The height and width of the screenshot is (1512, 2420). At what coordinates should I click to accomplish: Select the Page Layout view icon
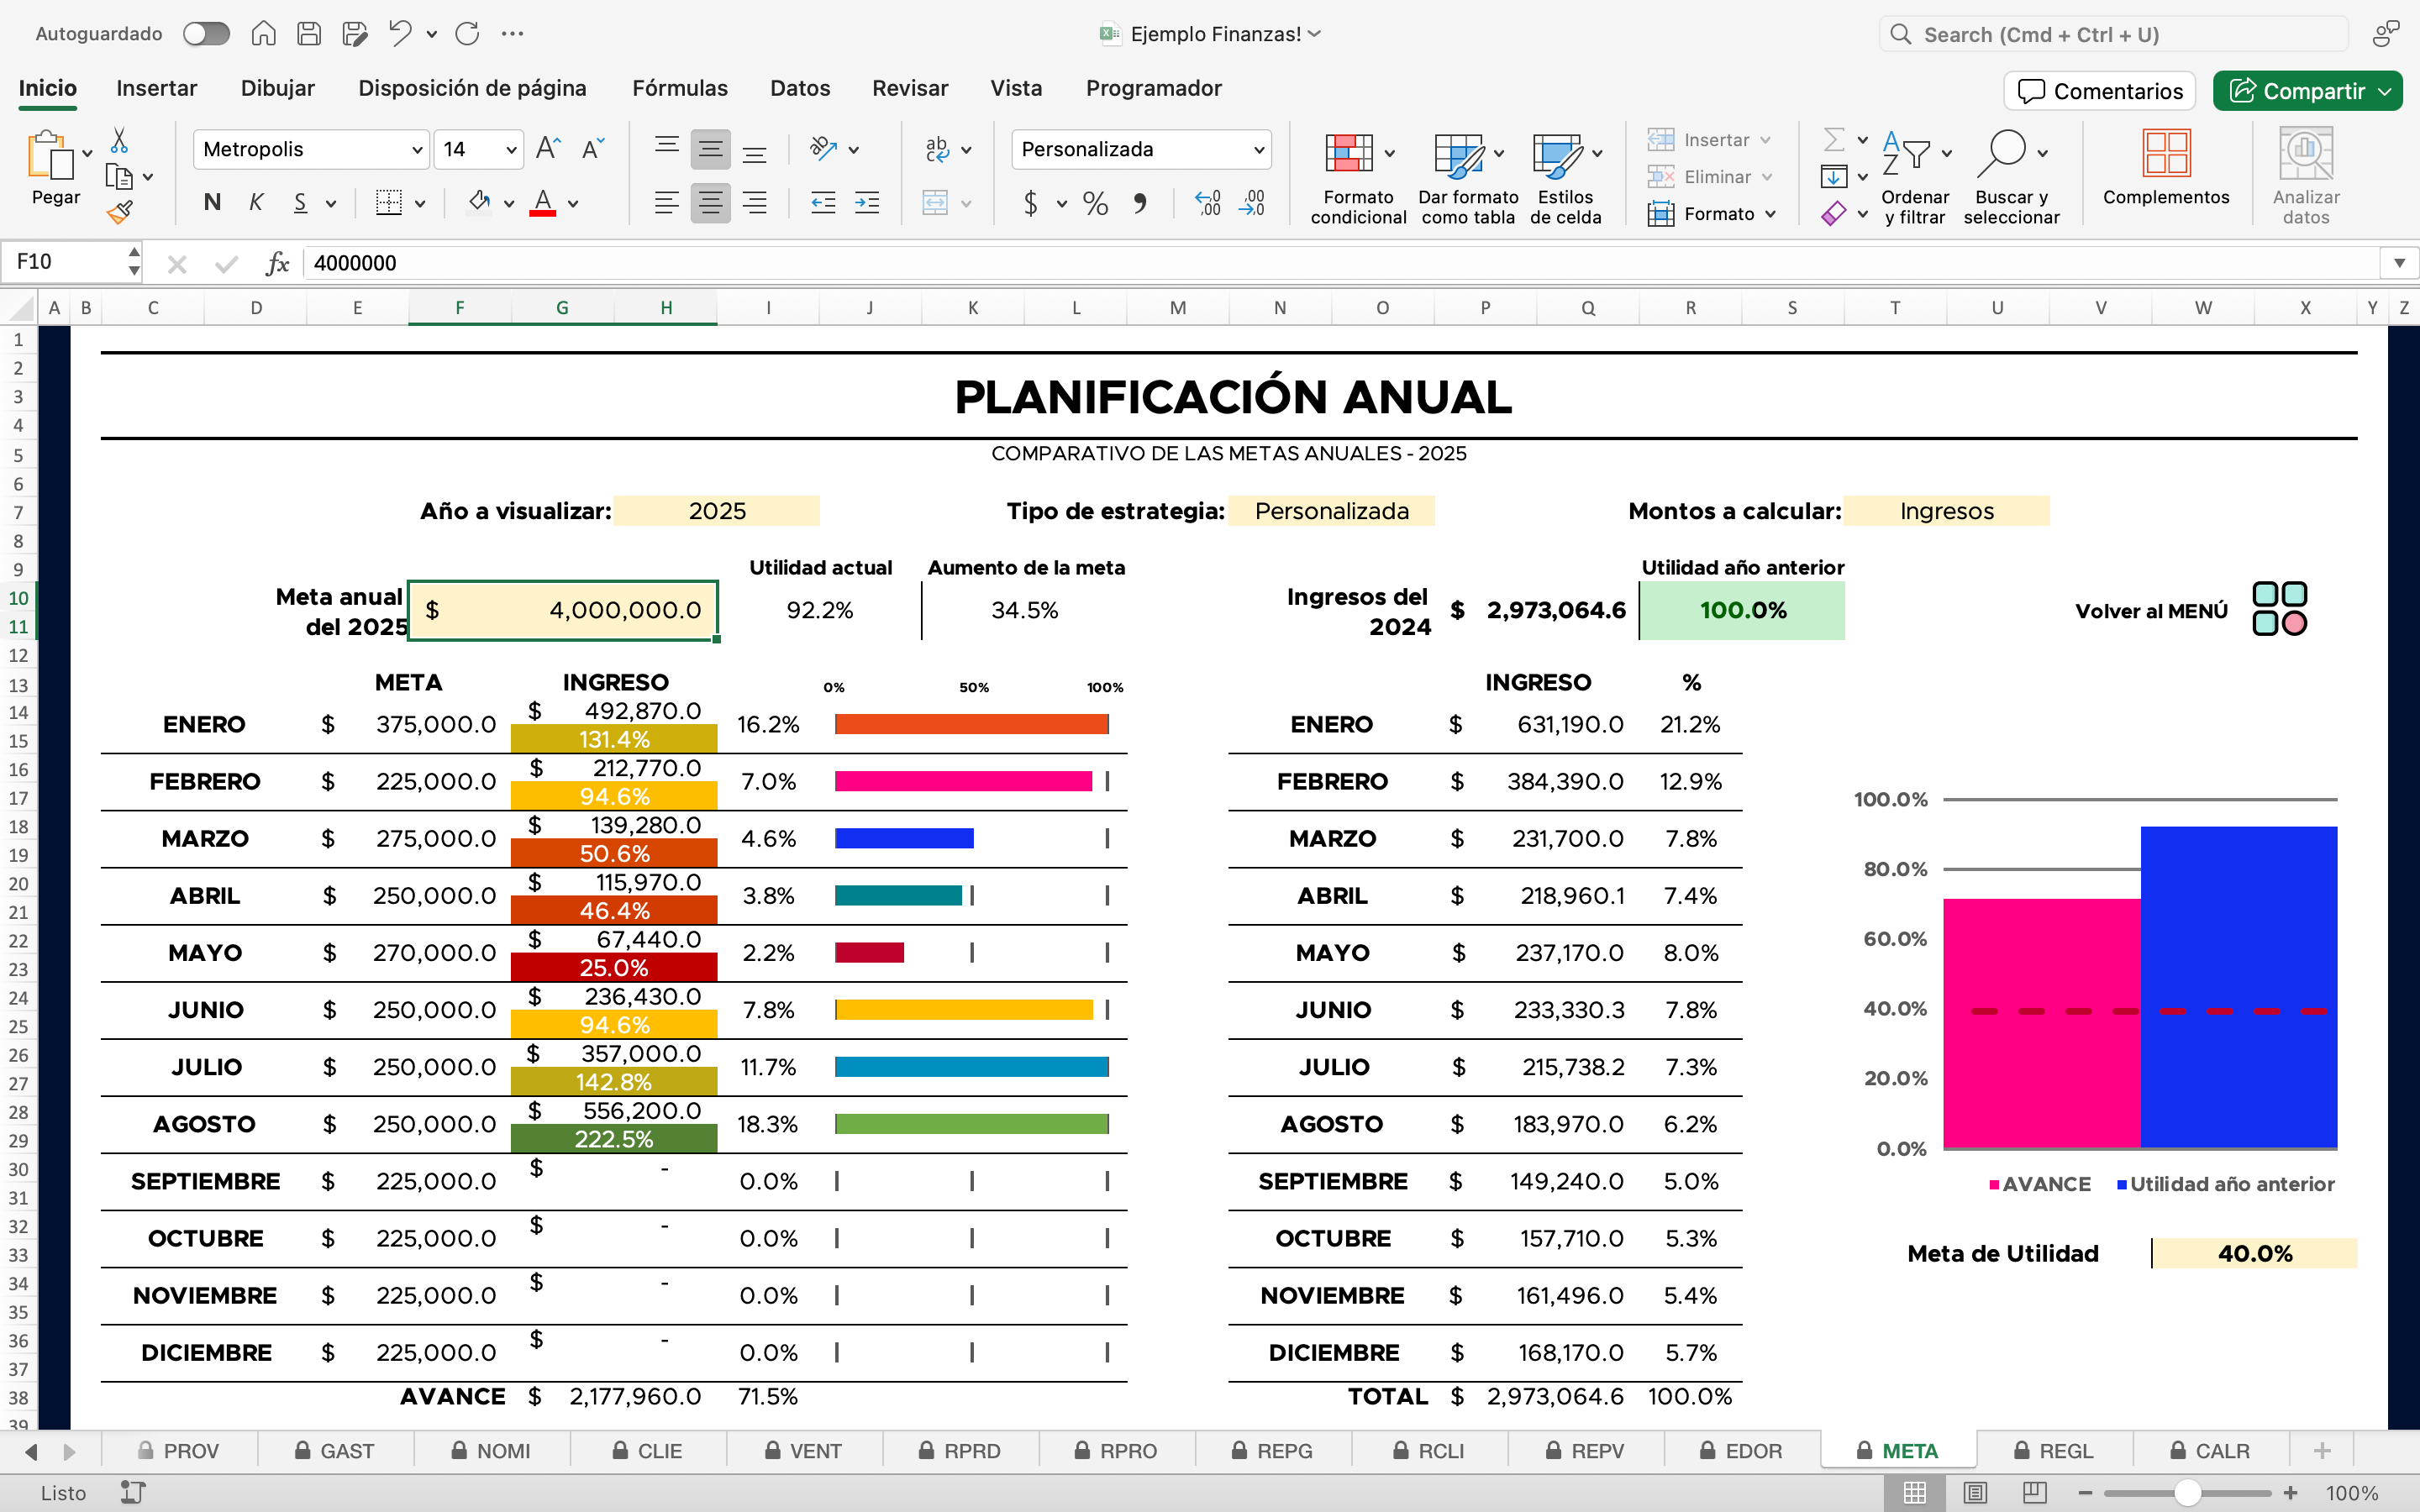tap(1975, 1493)
